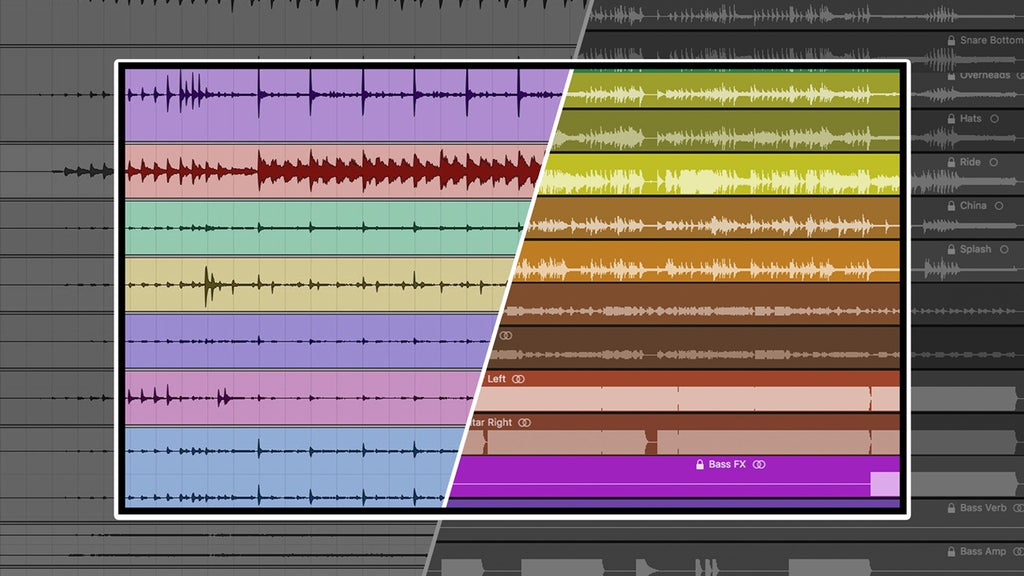1024x576 pixels.
Task: Click the lock icon beside China
Action: 951,206
